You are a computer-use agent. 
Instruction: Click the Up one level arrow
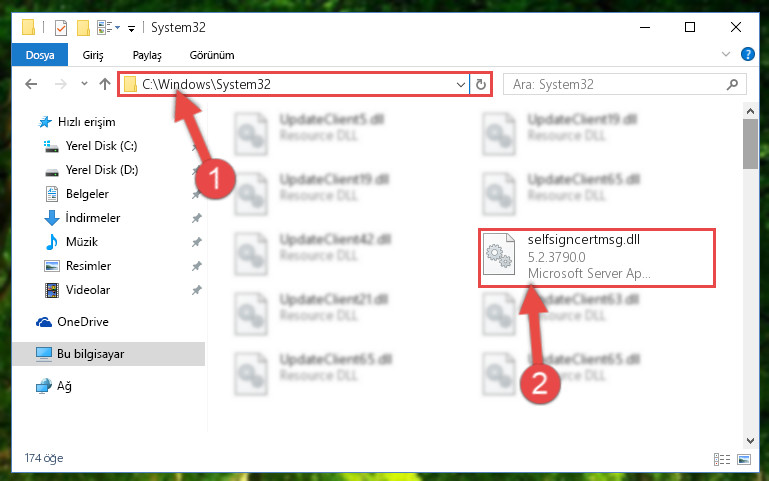pos(104,84)
